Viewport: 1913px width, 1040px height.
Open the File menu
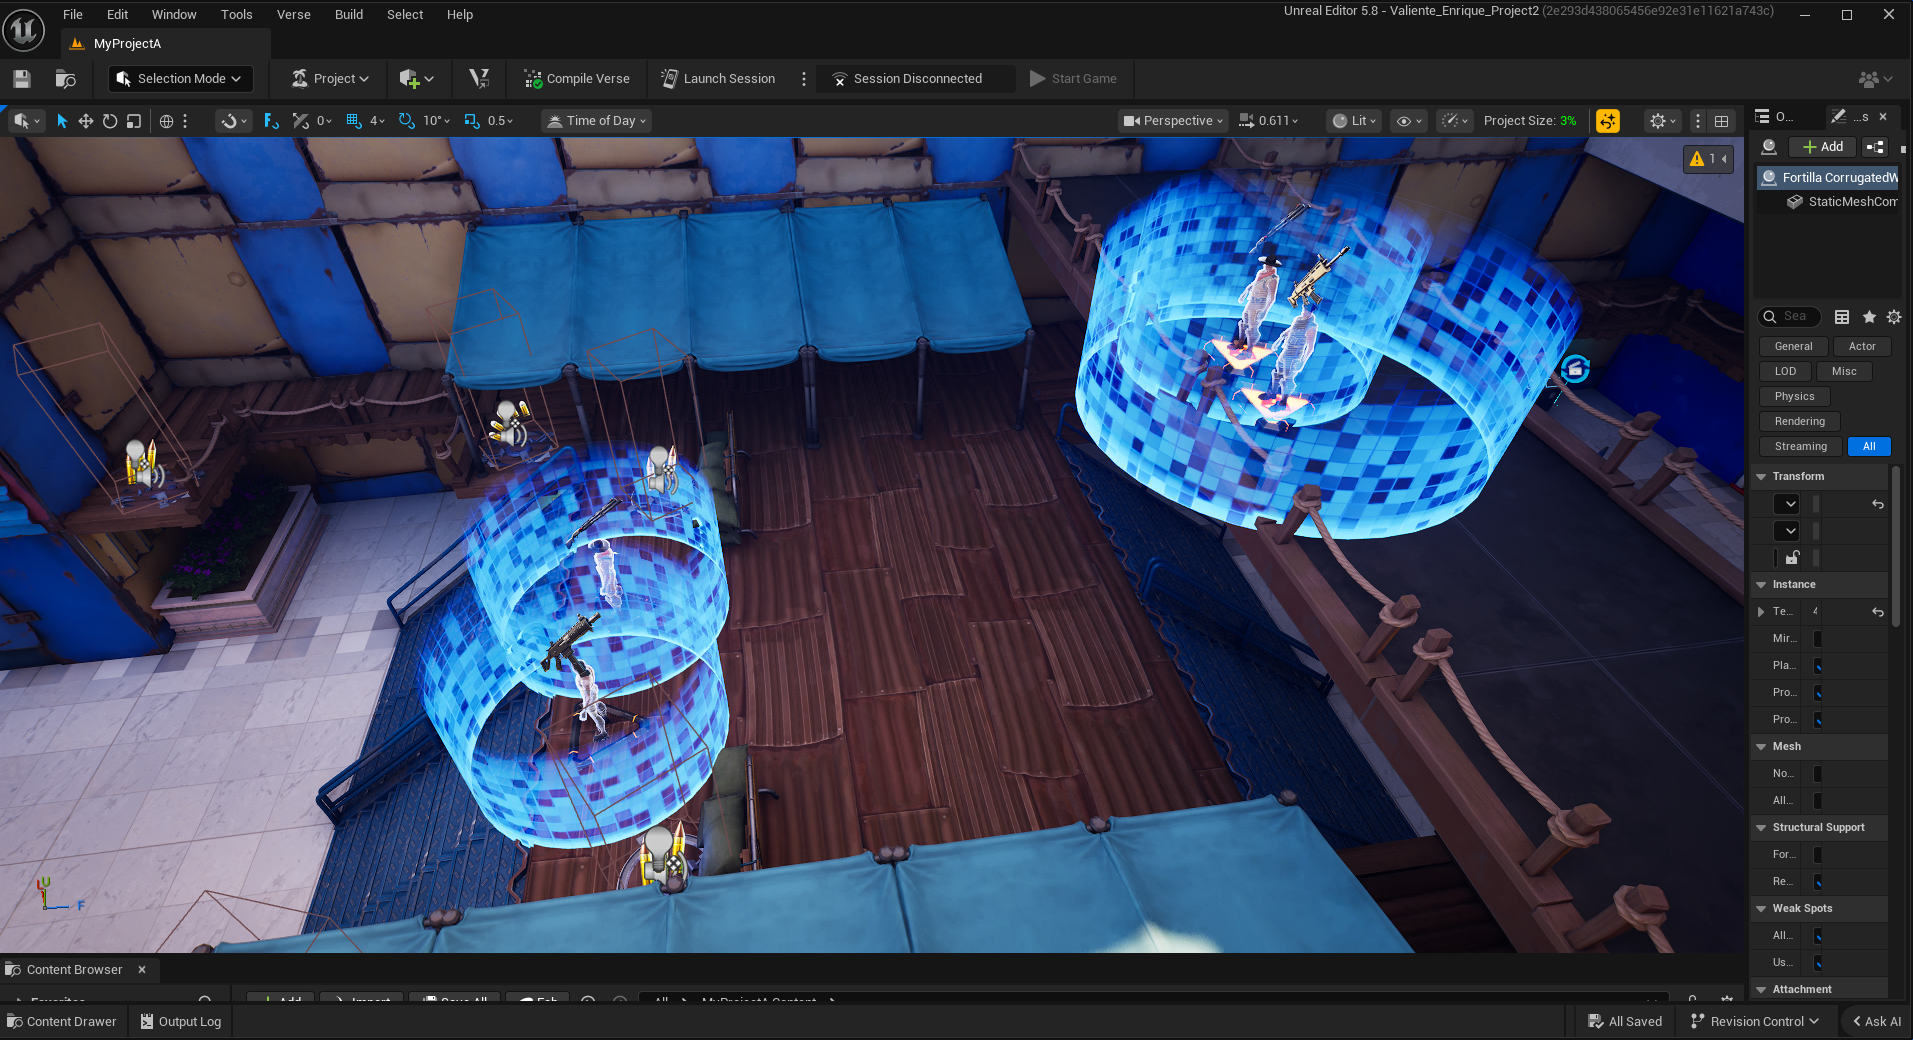pyautogui.click(x=73, y=15)
